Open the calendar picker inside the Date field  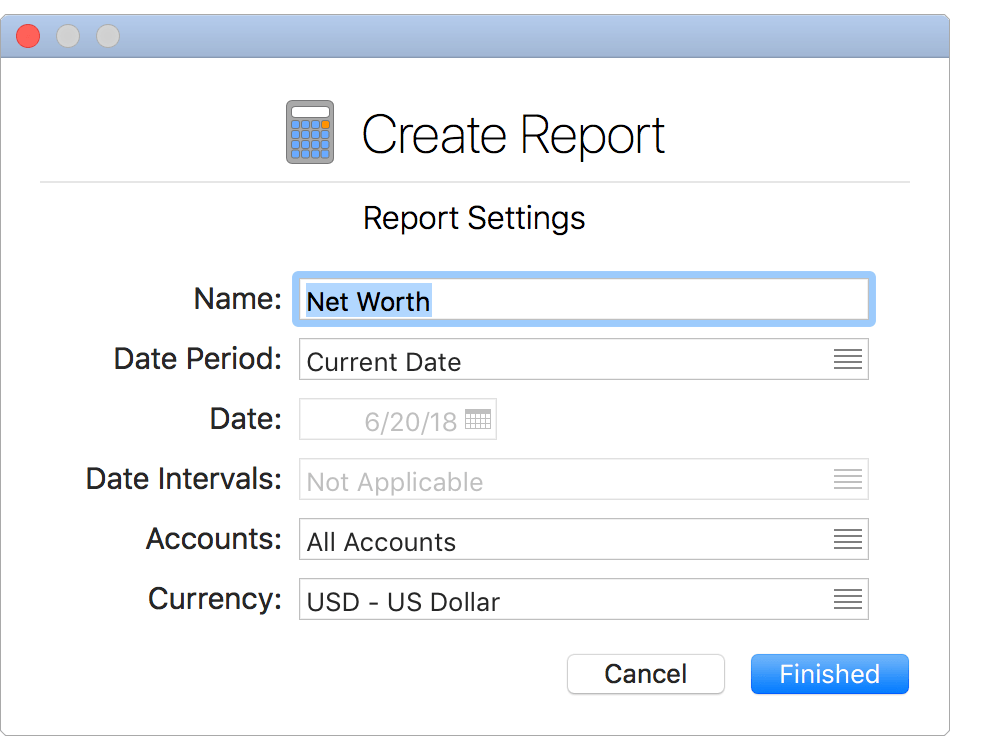[x=480, y=419]
